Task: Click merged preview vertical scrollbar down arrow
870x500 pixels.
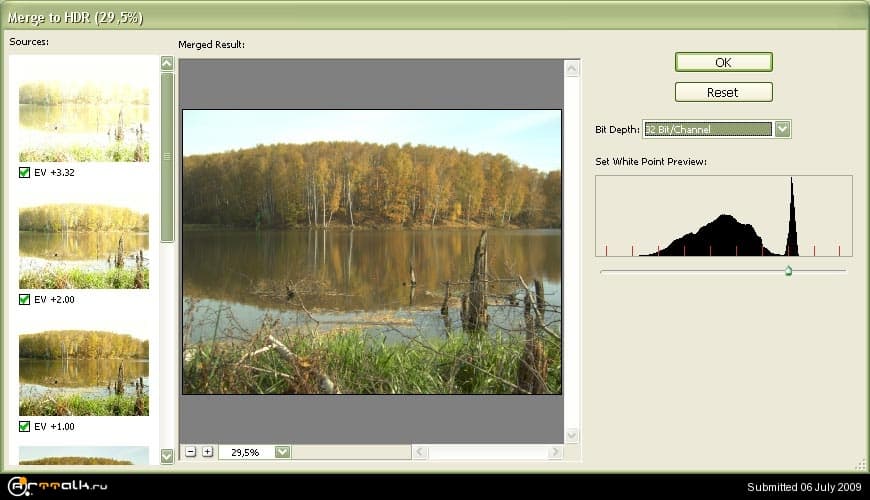Action: [x=572, y=435]
